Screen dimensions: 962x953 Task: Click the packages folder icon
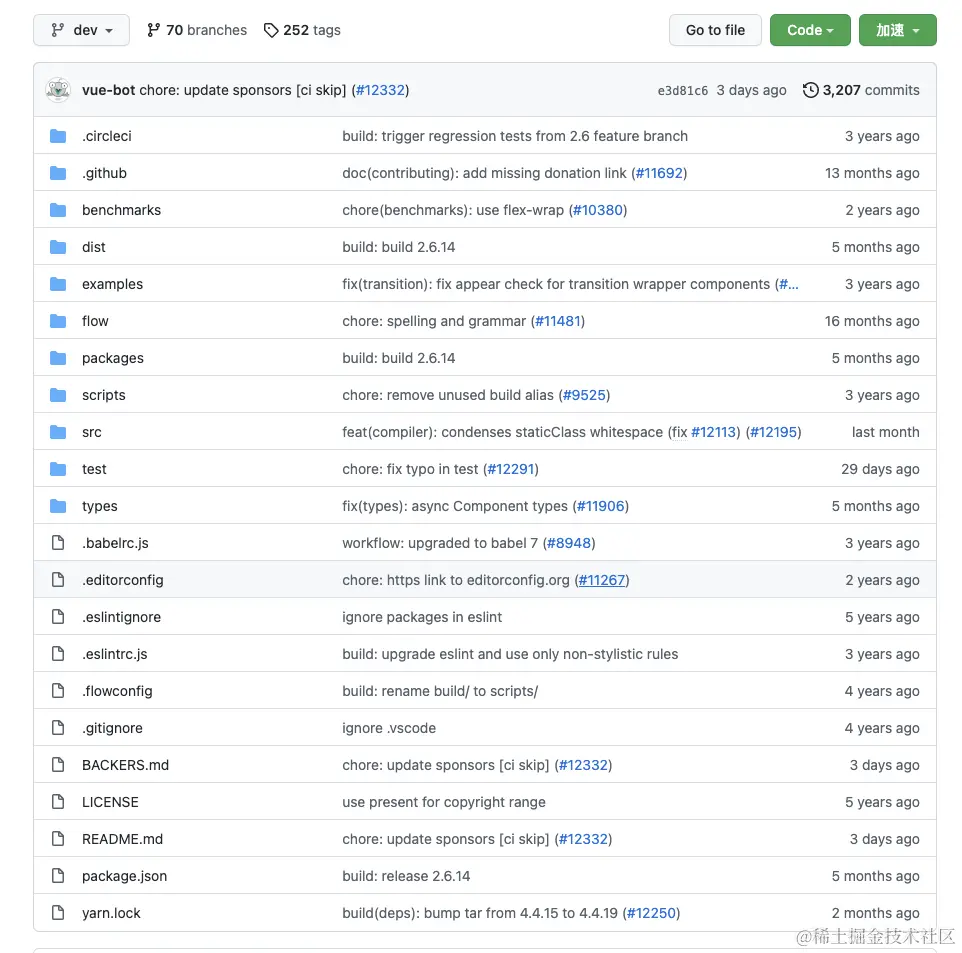coord(58,358)
